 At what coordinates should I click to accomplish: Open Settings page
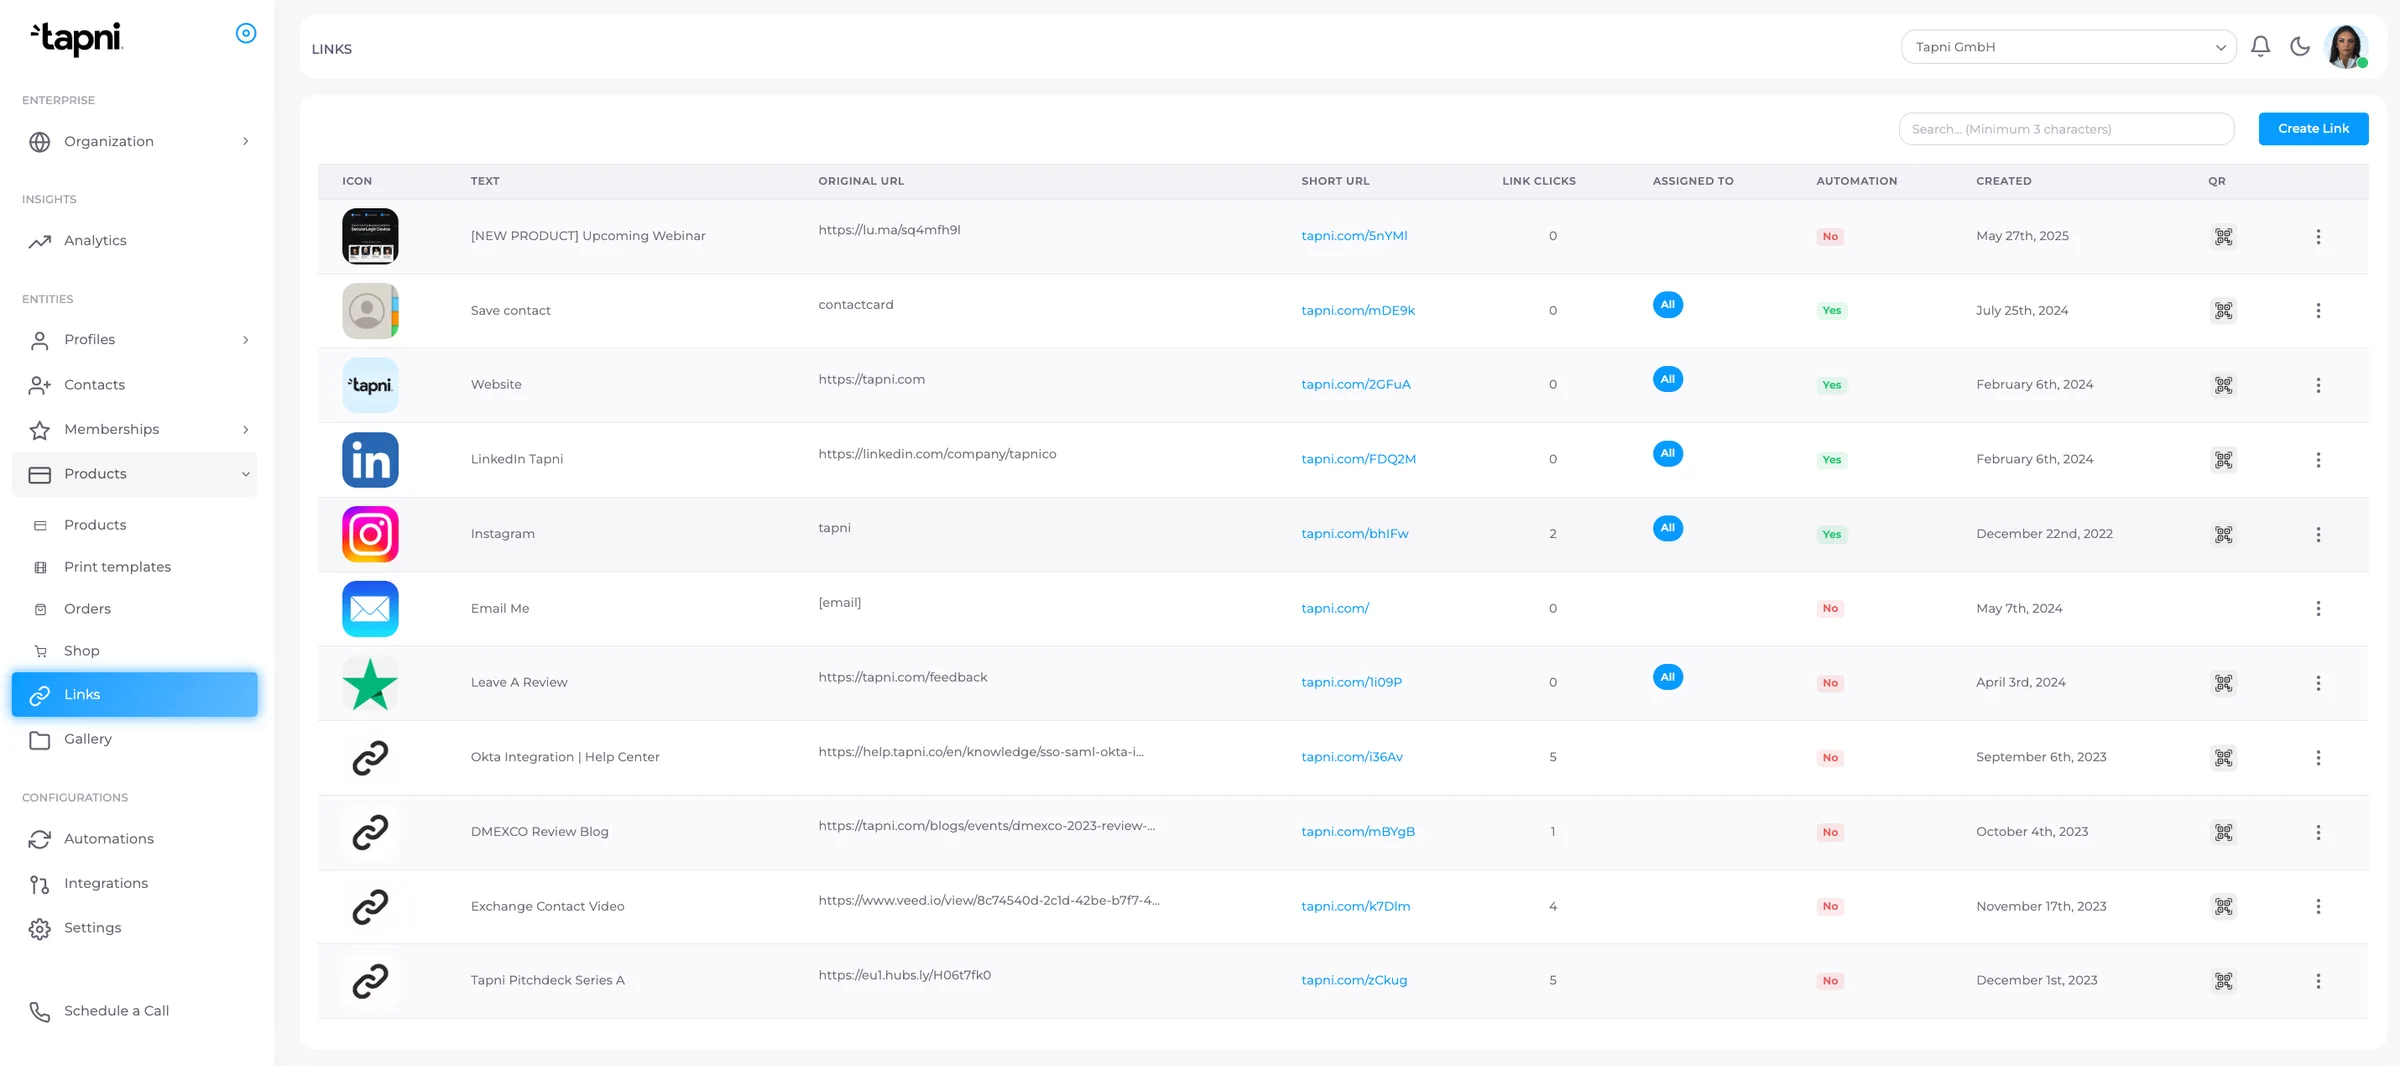(x=135, y=928)
